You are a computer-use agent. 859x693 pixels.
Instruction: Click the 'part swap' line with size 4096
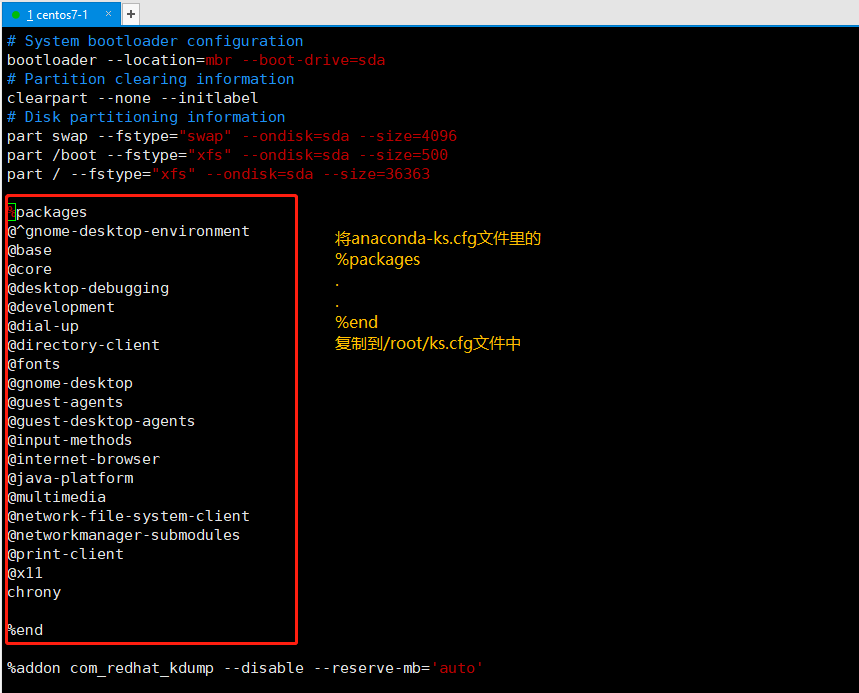pos(232,136)
